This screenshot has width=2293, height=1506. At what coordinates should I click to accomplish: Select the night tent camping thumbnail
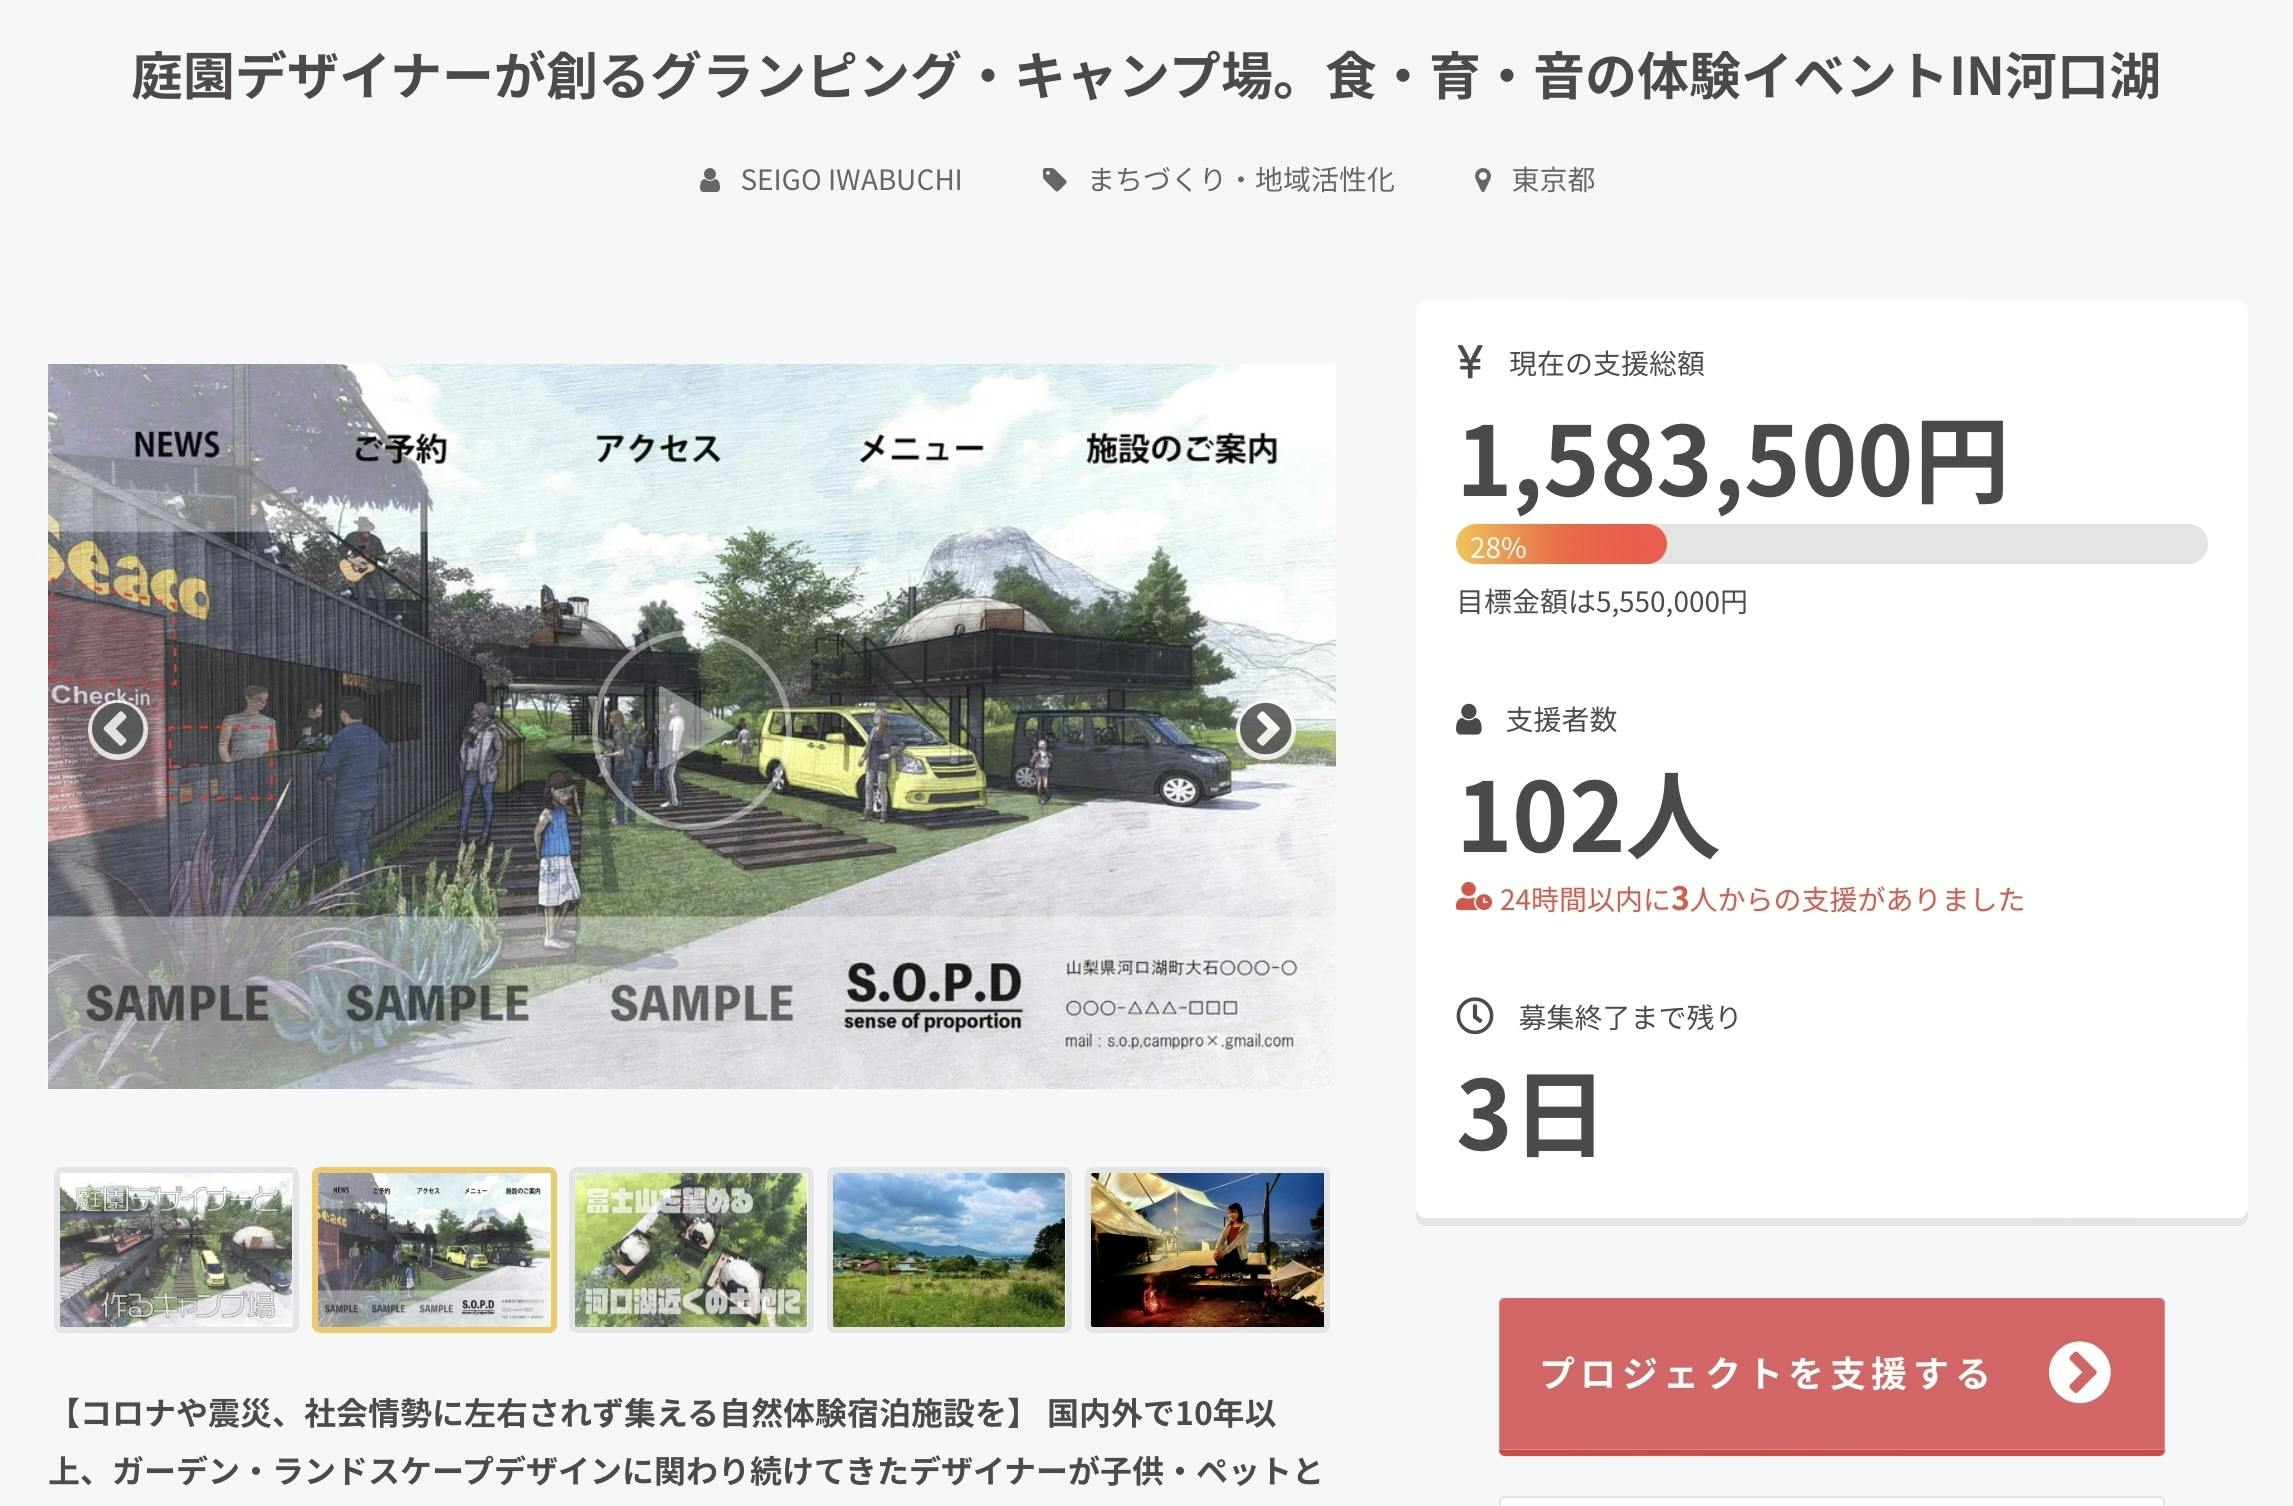(x=1207, y=1249)
